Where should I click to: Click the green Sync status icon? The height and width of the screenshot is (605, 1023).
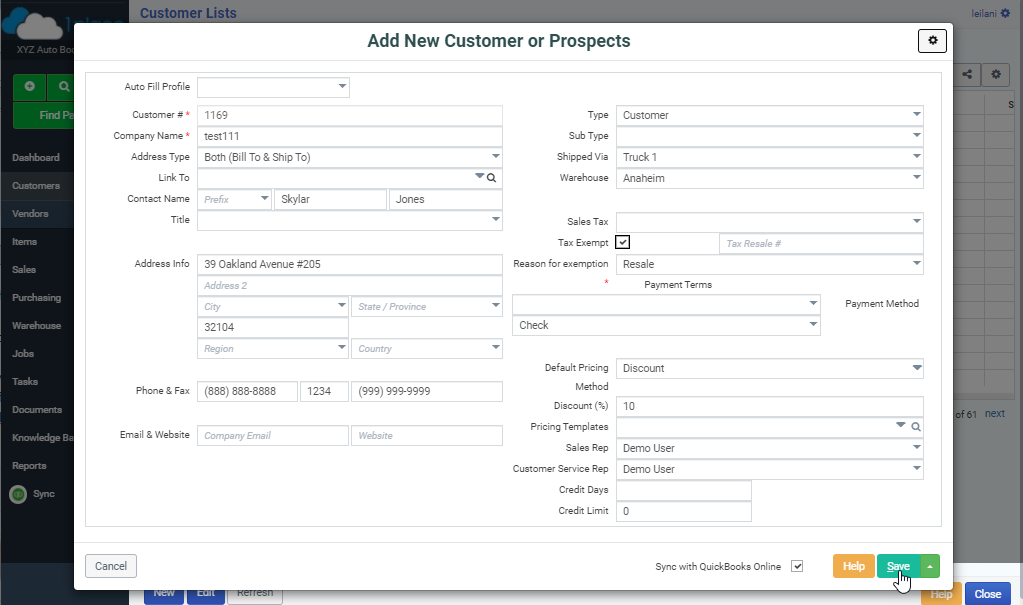pos(17,494)
